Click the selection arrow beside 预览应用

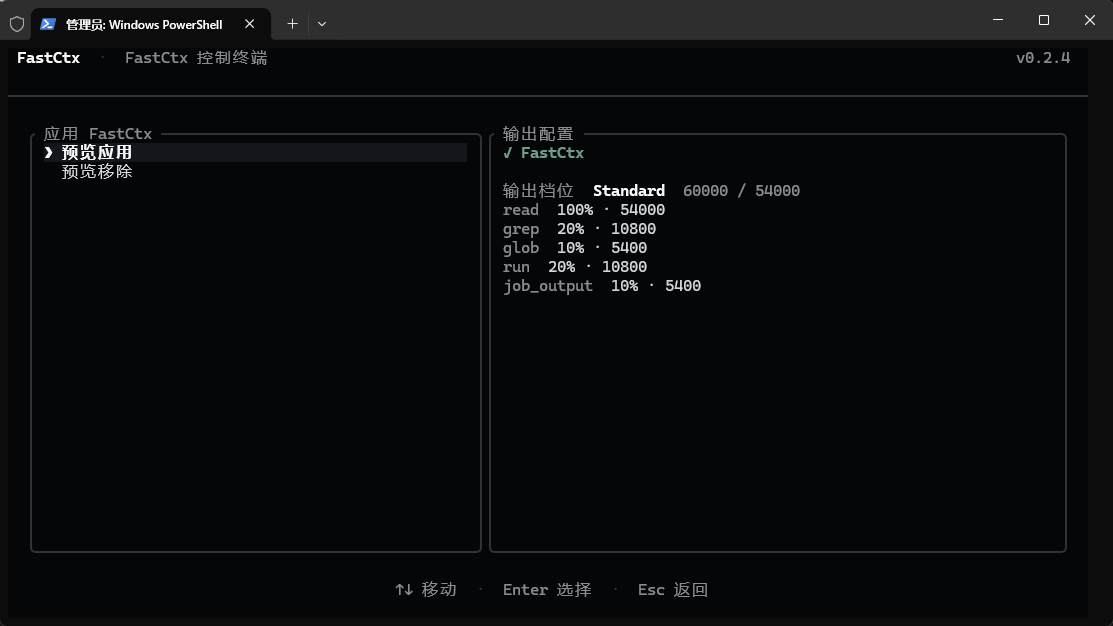click(48, 153)
